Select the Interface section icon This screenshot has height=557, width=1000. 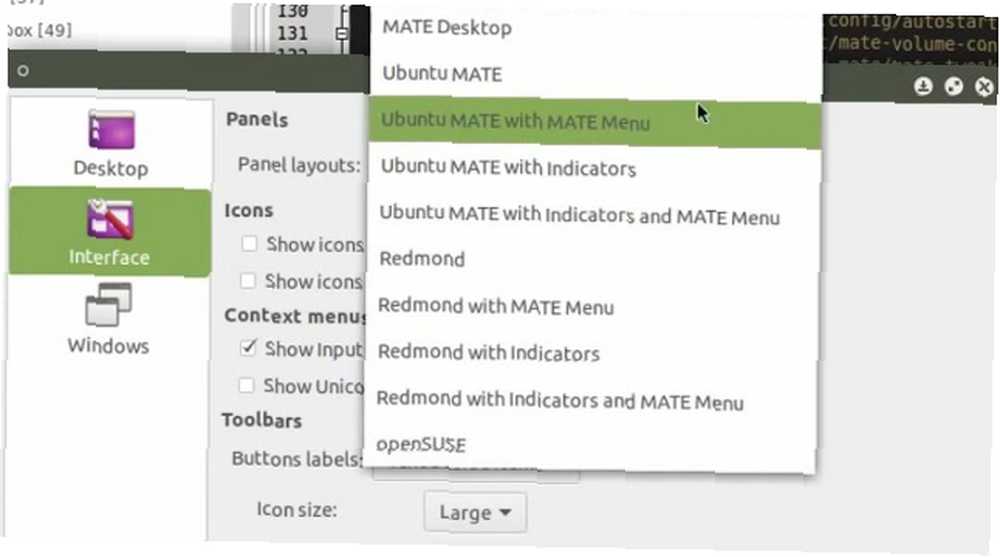[x=110, y=219]
